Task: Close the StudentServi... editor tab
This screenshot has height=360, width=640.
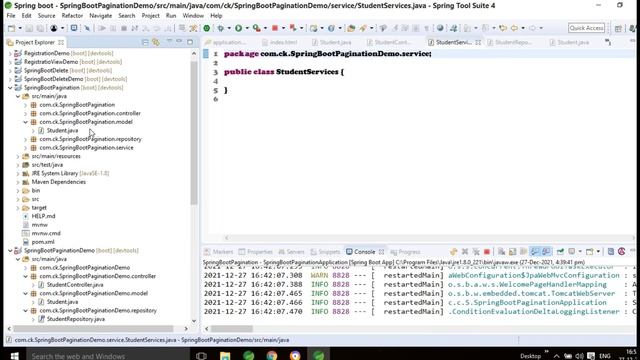Action: click(478, 42)
